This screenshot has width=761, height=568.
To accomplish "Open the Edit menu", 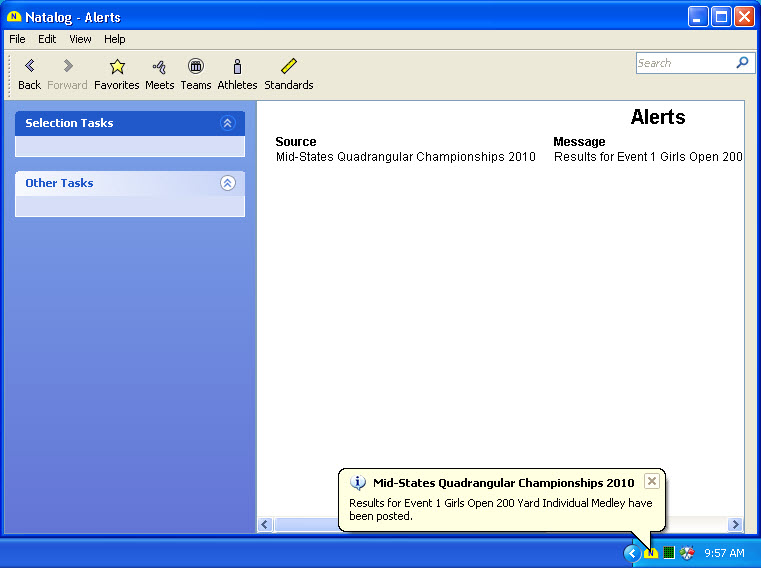I will pos(47,39).
